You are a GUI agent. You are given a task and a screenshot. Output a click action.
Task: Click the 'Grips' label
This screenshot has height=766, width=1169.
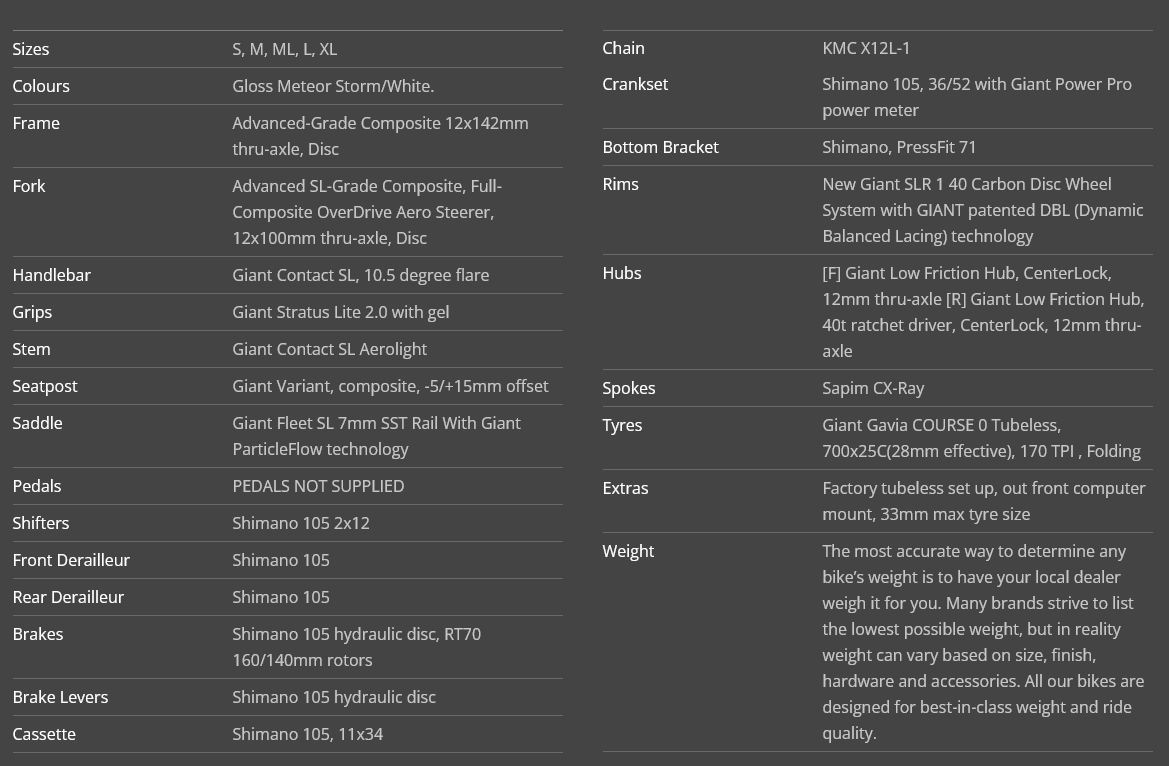tap(32, 313)
